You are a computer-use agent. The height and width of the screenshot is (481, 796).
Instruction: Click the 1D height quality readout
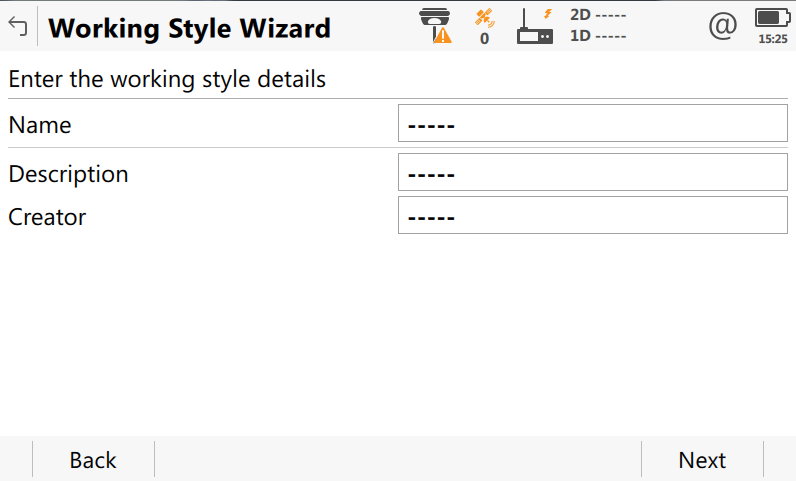(x=598, y=36)
